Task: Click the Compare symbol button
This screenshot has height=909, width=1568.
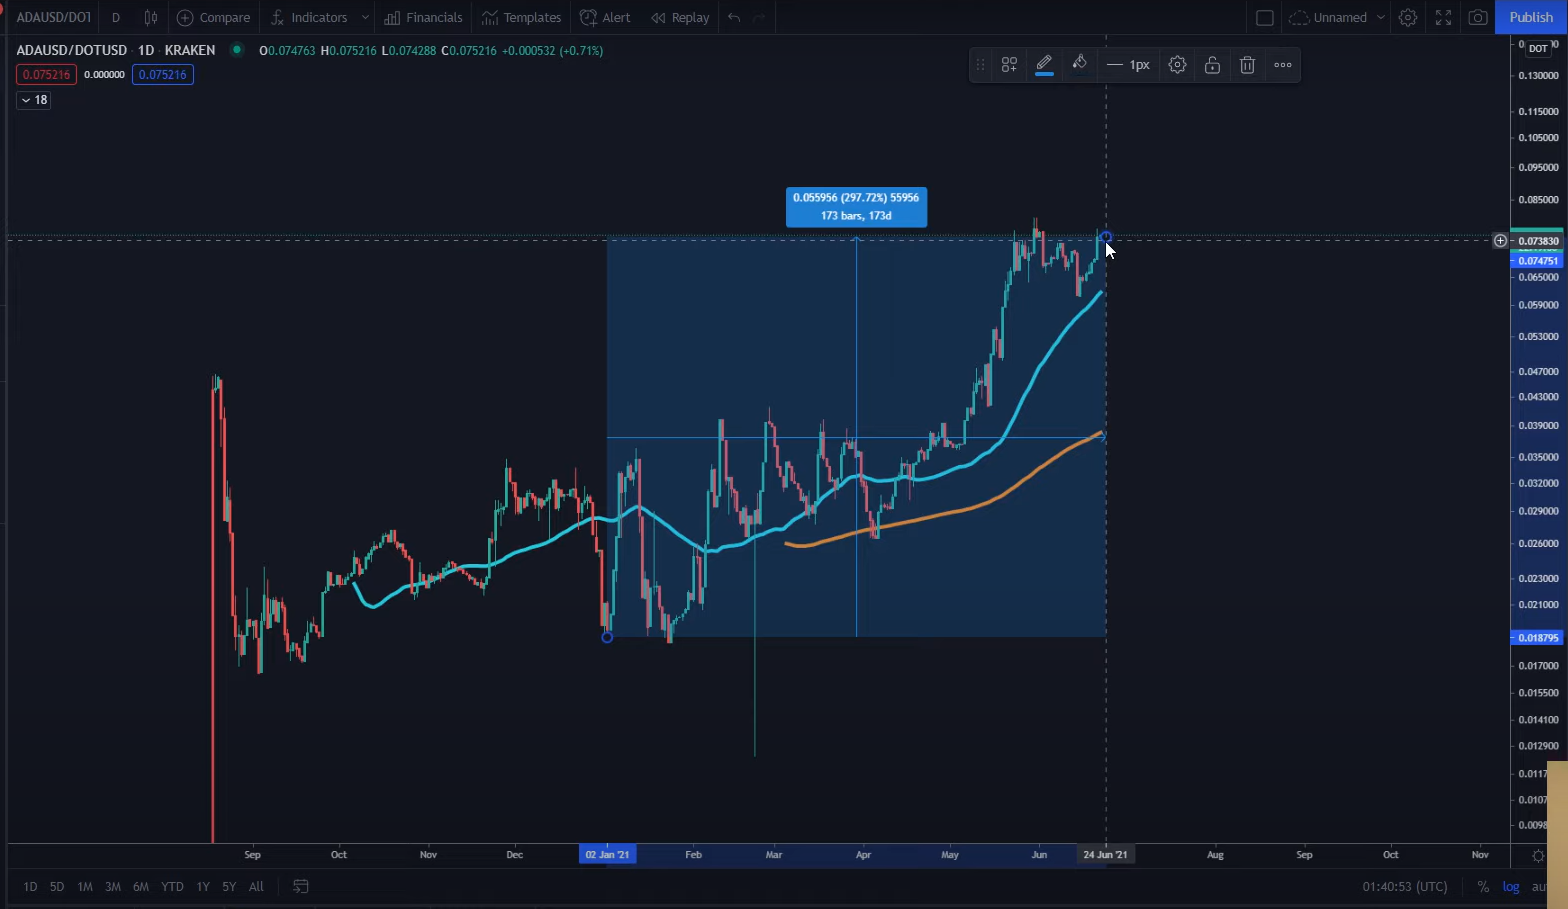Action: pyautogui.click(x=214, y=17)
